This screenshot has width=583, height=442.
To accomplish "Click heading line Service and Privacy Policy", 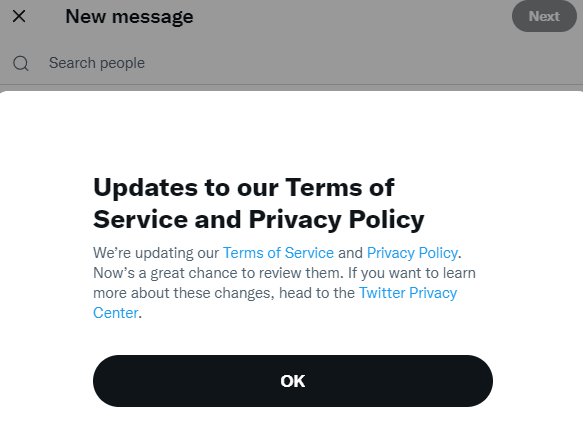I will click(x=259, y=219).
